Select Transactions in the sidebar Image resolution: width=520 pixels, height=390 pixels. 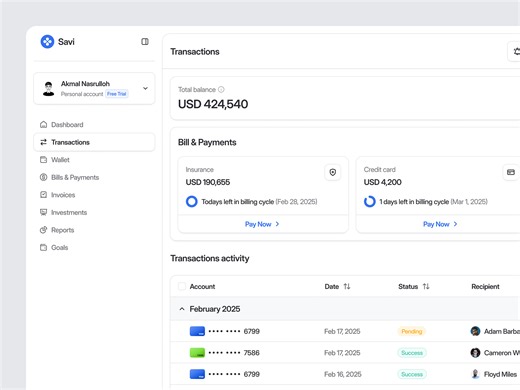[94, 142]
